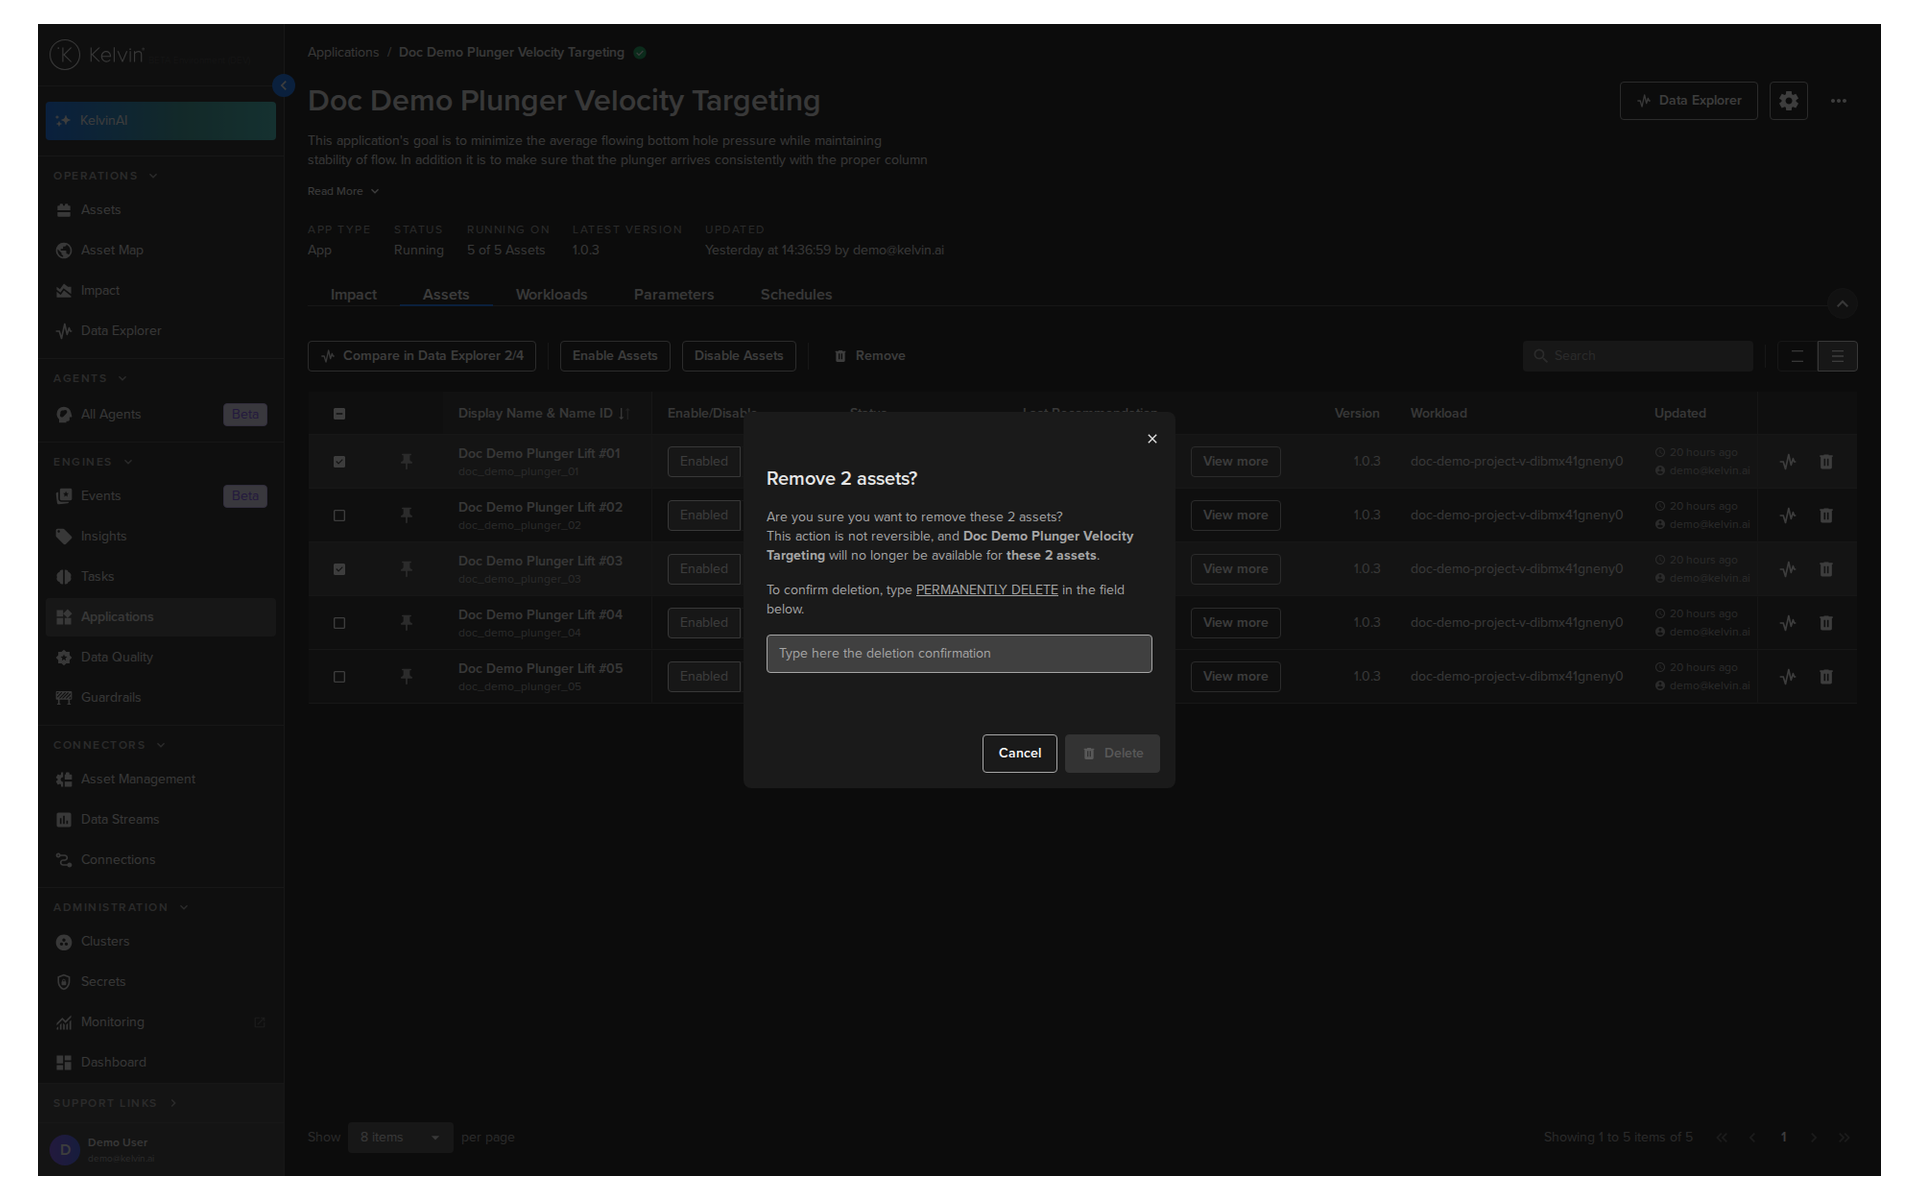Collapse the sidebar with the arrow button
This screenshot has width=1920, height=1200.
[x=284, y=86]
